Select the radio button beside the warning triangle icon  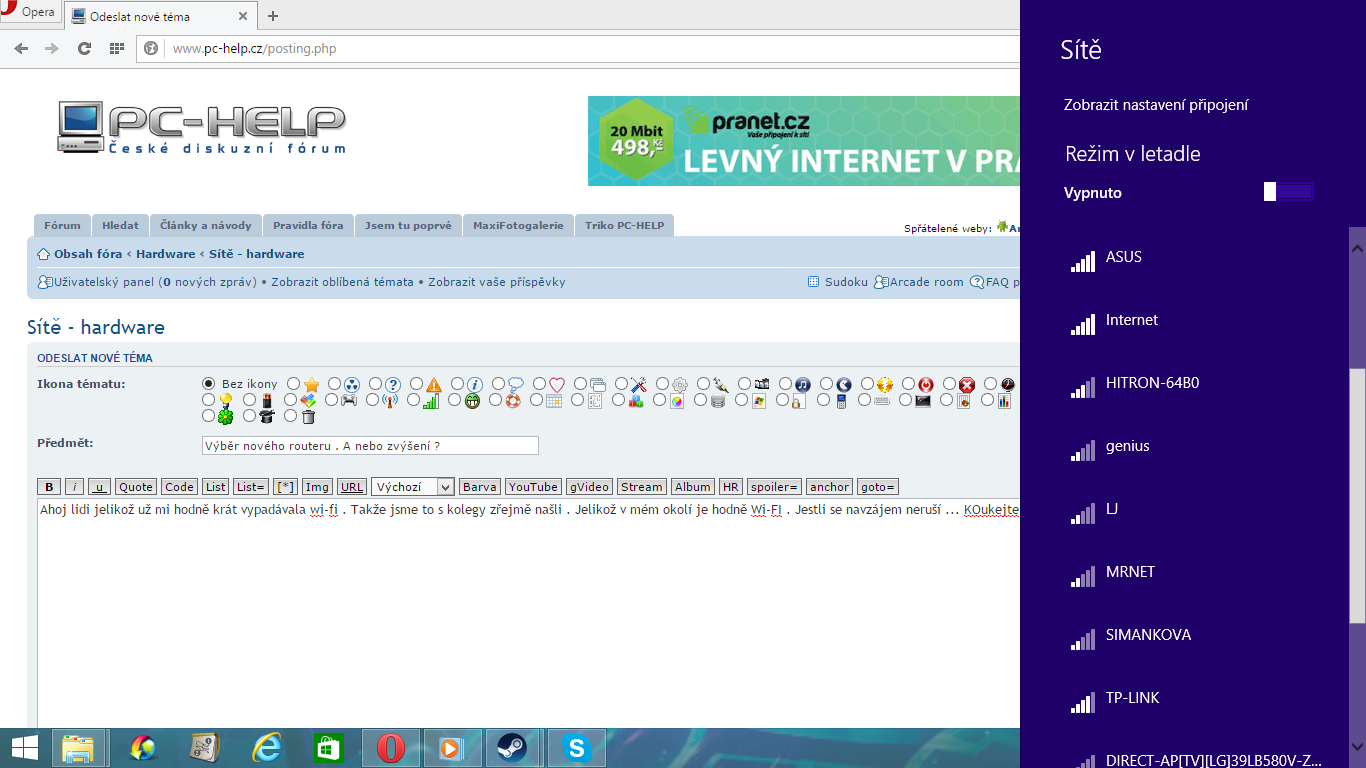(x=417, y=383)
